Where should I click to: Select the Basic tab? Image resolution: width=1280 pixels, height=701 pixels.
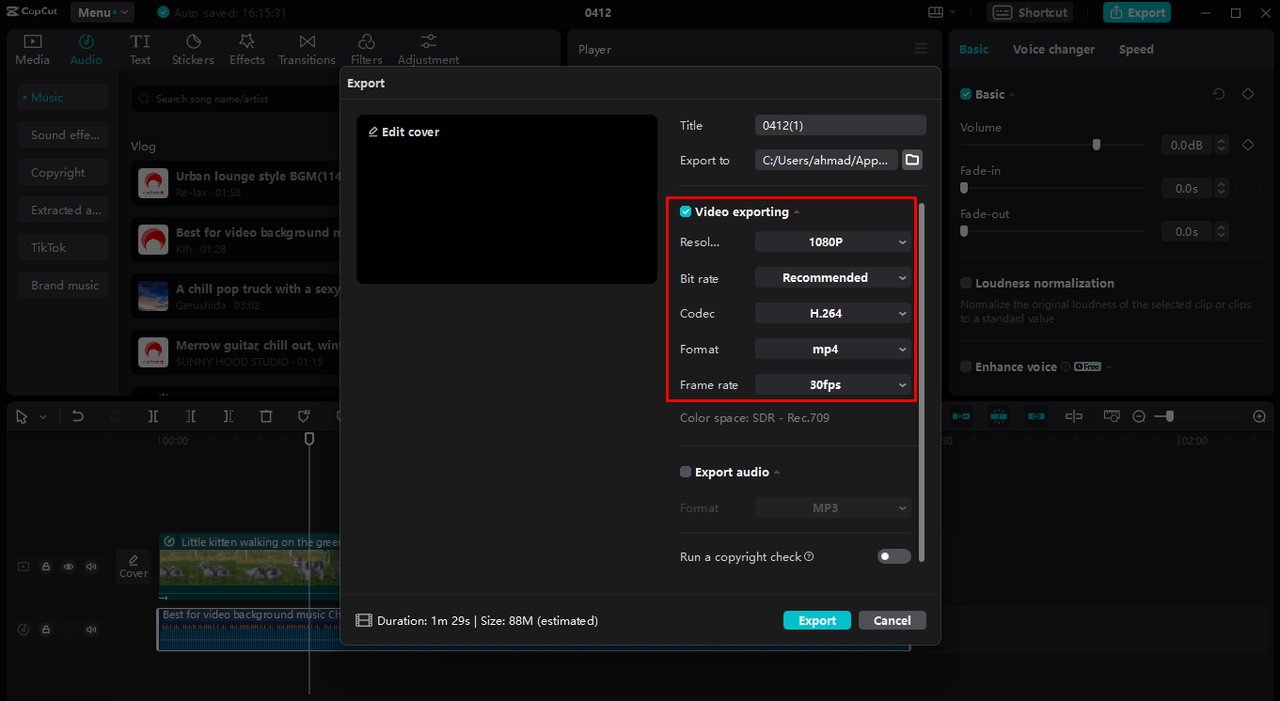pos(974,49)
